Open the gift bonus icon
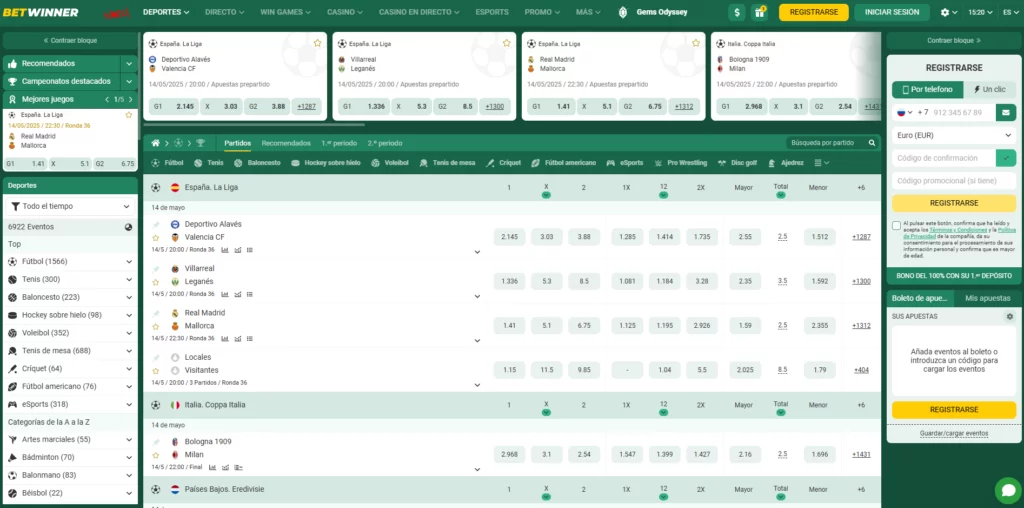The height and width of the screenshot is (508, 1024). coord(759,12)
